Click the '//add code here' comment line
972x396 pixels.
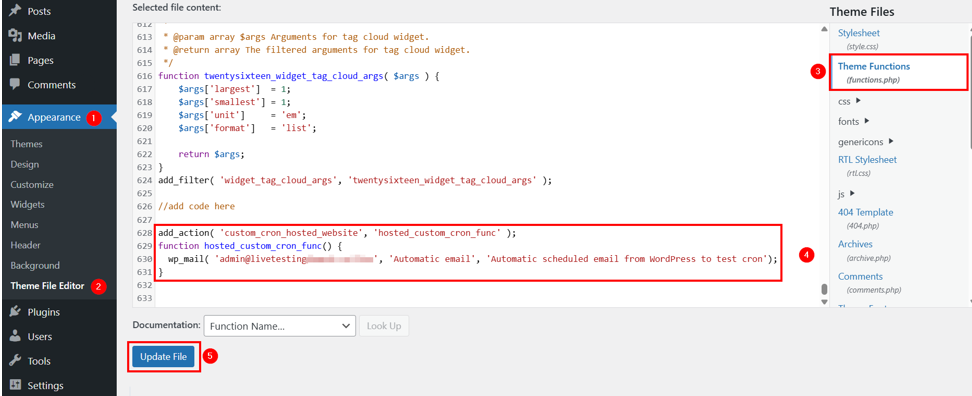197,206
